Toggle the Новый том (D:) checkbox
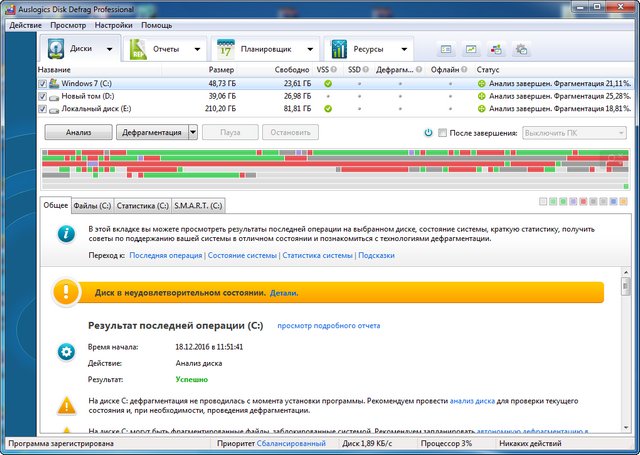The height and width of the screenshot is (455, 640). 42,96
